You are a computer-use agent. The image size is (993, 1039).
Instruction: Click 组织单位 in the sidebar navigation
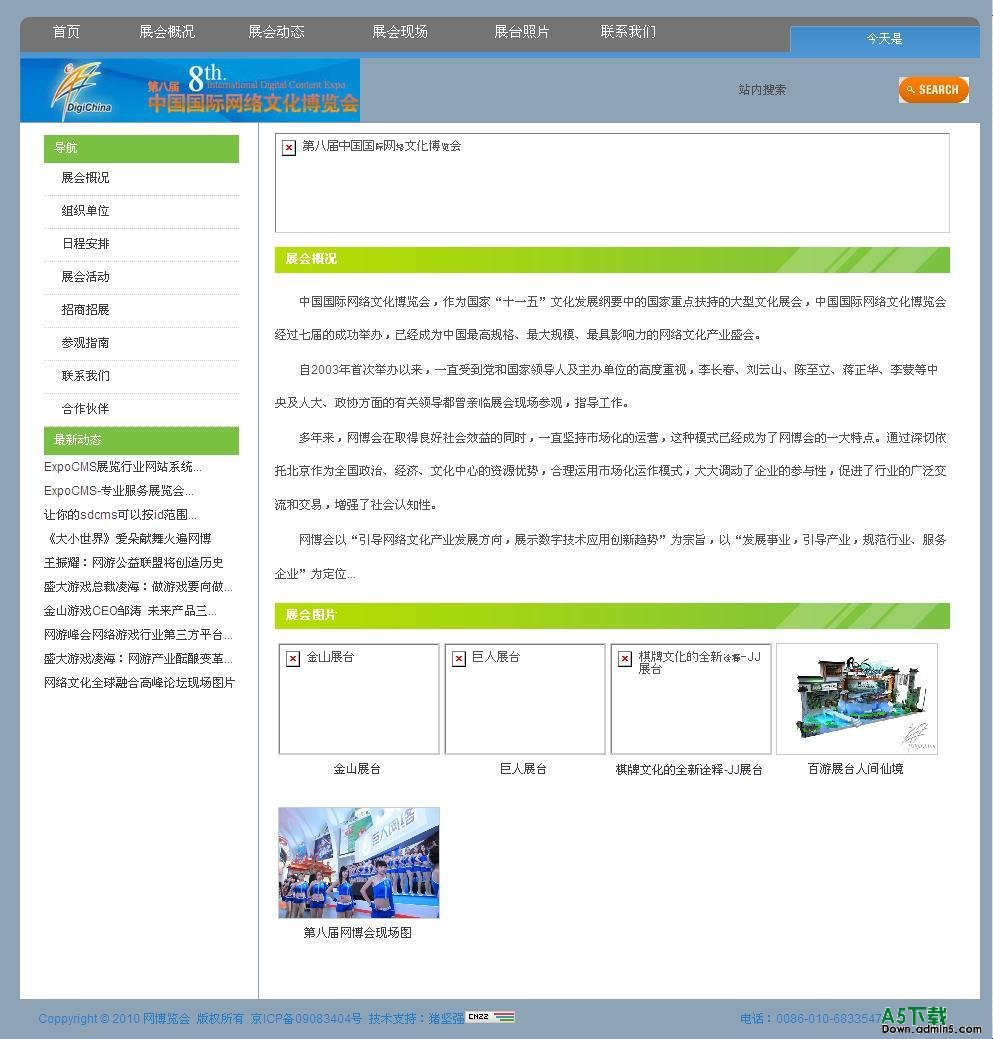(x=85, y=211)
